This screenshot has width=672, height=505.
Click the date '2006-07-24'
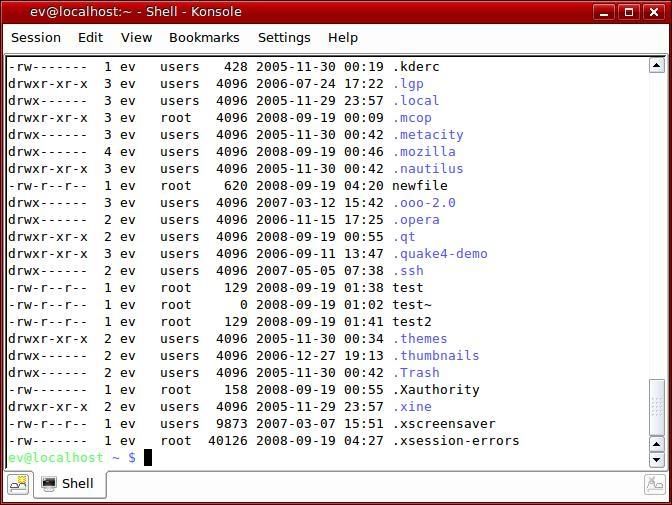coord(296,84)
